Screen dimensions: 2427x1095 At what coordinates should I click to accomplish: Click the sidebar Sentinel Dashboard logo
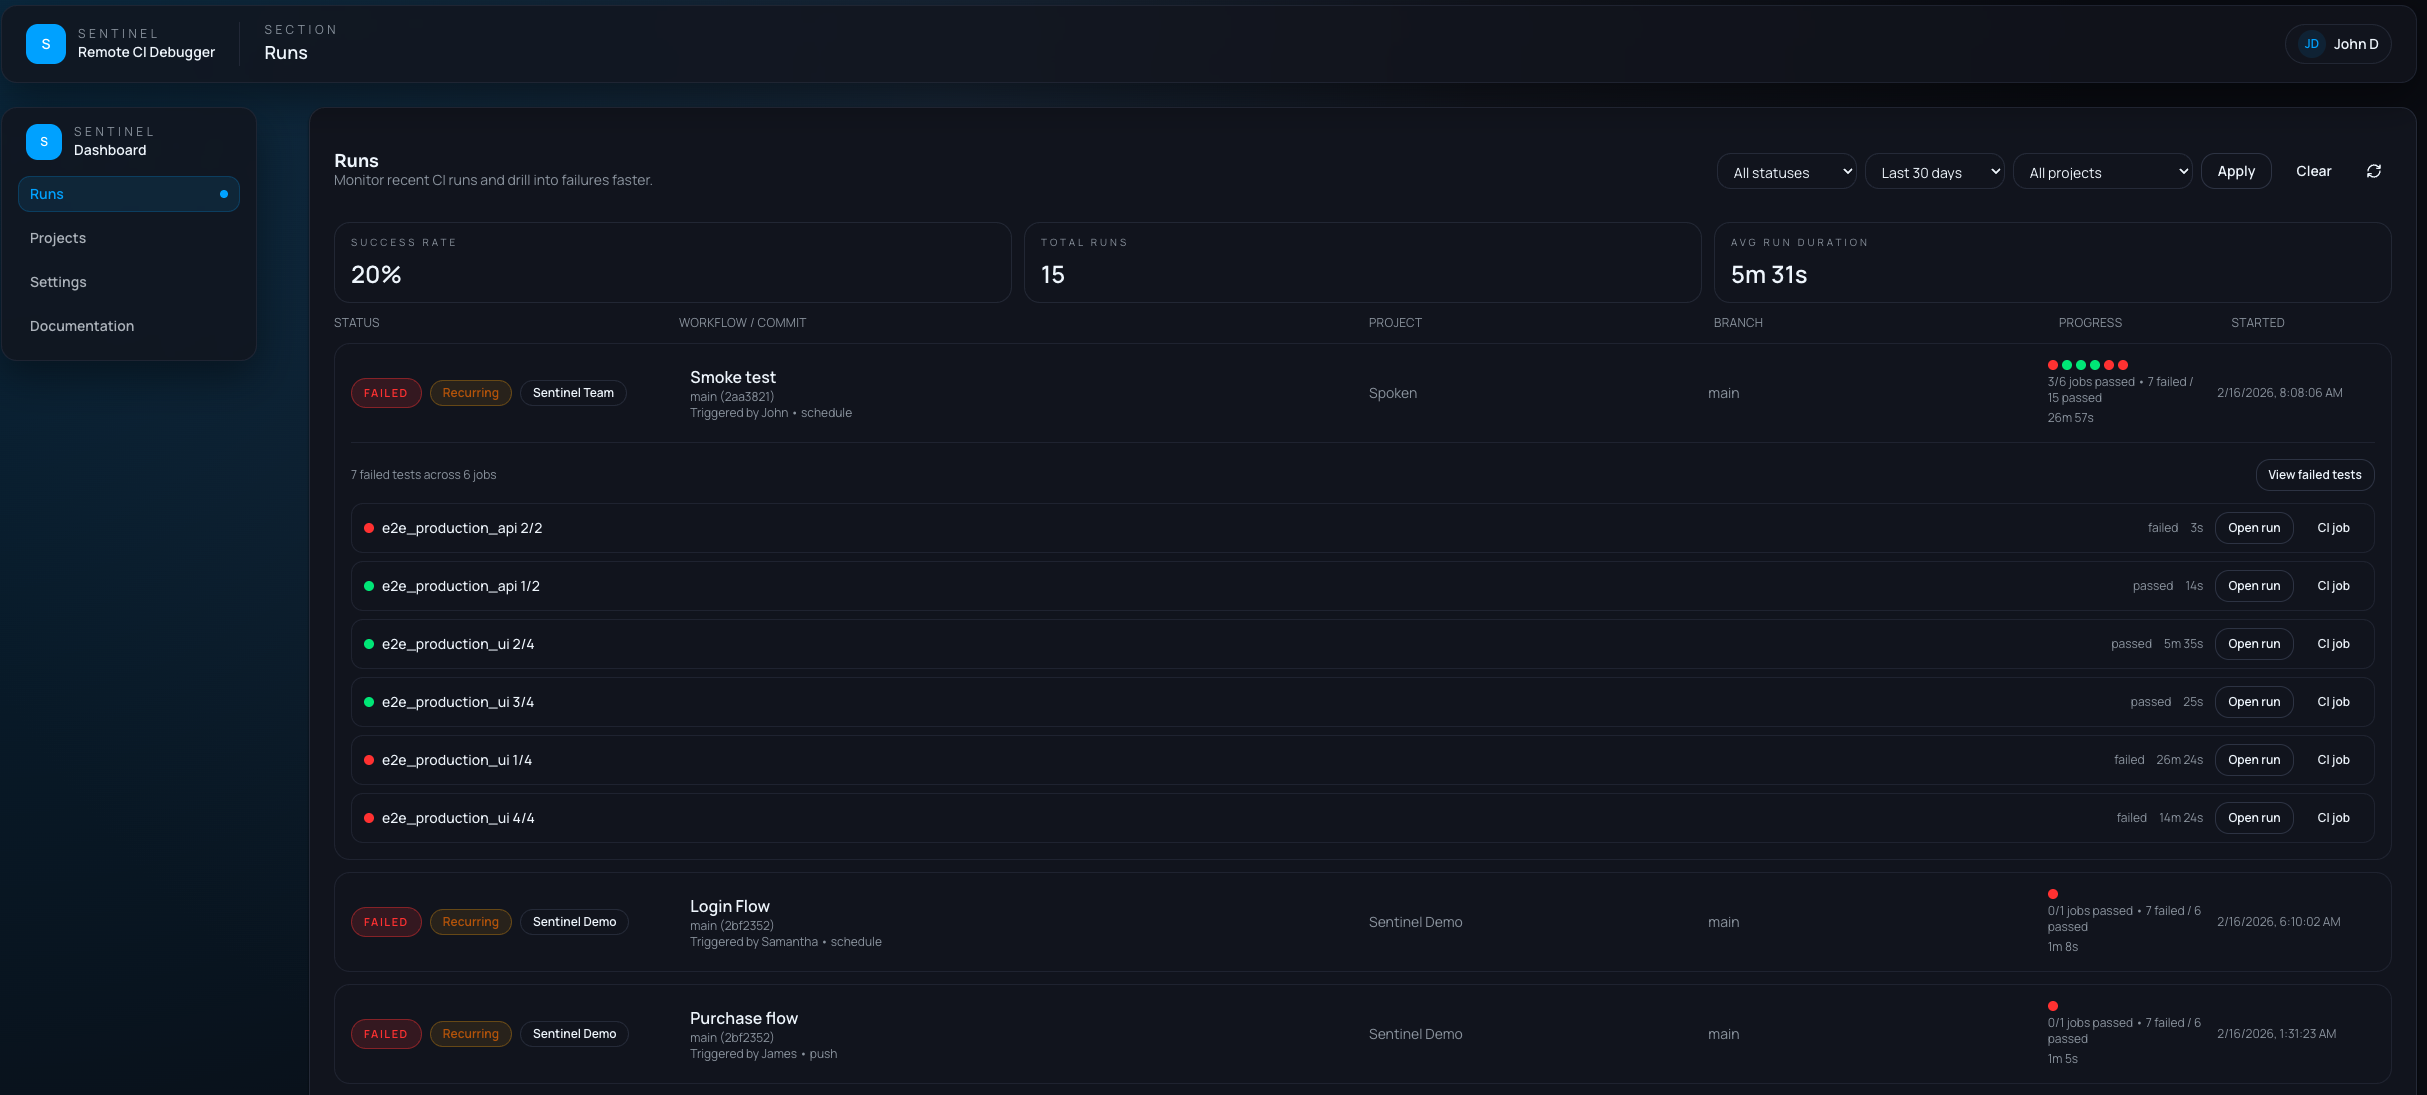[x=44, y=142]
